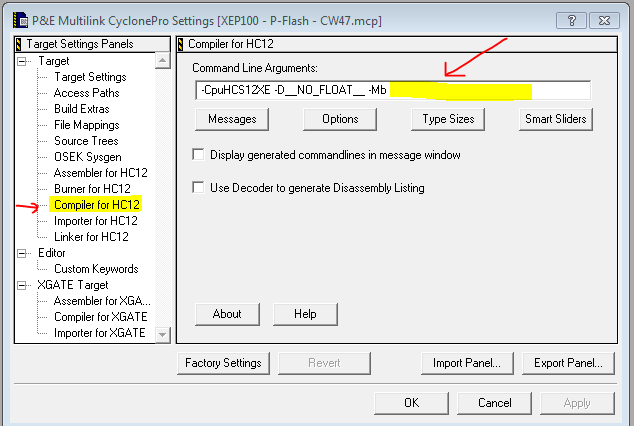634x426 pixels.
Task: Select Custom Keywords panel
Action: click(x=96, y=269)
